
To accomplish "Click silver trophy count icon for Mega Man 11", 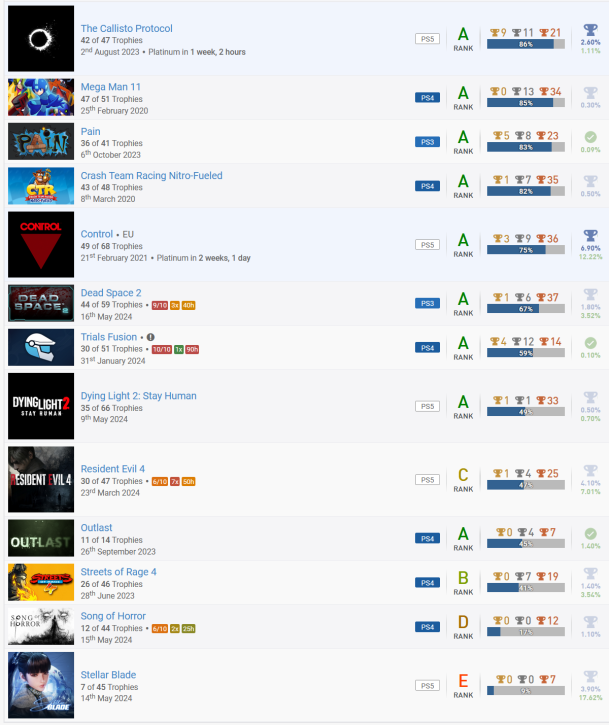I will [517, 92].
